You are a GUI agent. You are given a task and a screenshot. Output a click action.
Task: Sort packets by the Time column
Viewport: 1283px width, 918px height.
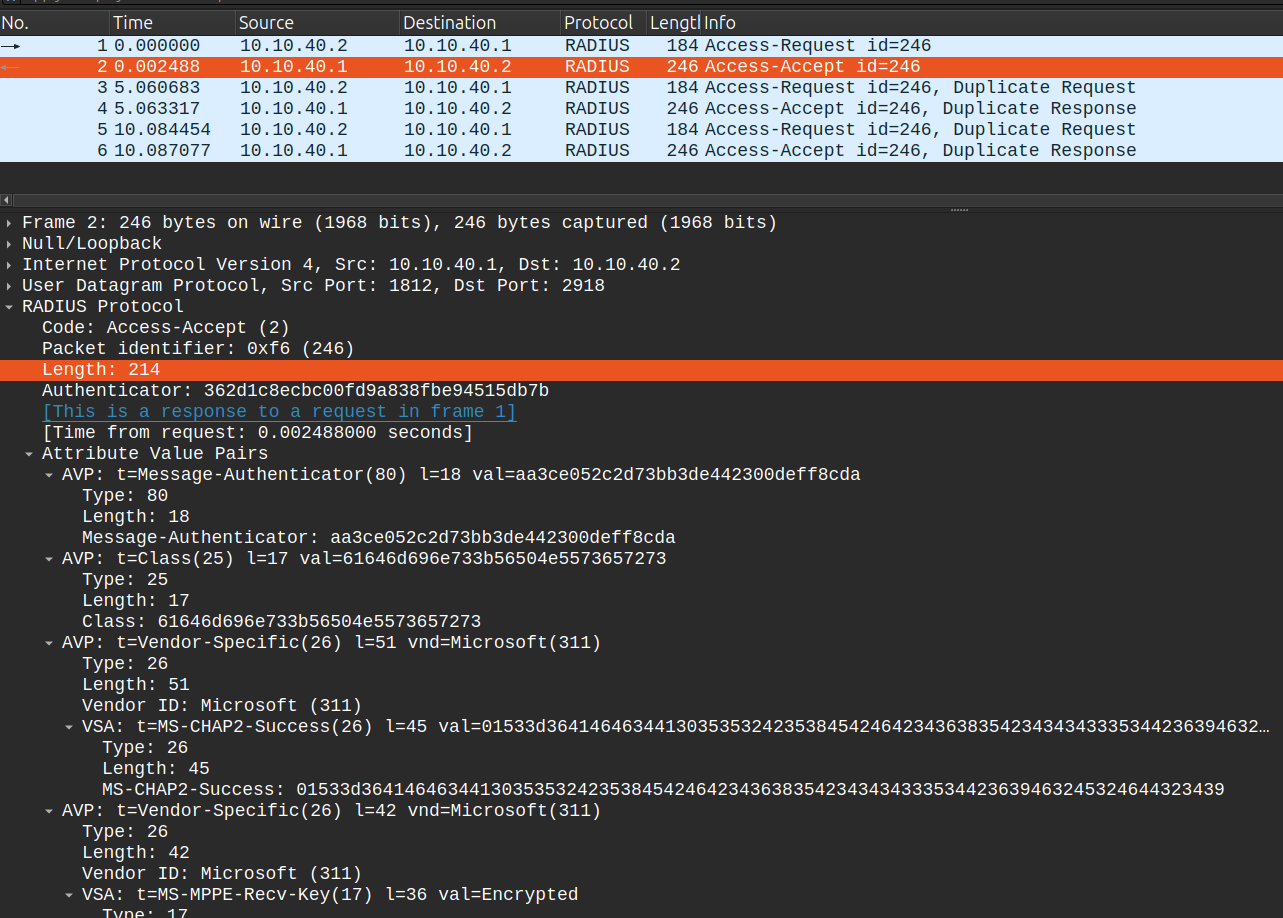coord(170,22)
